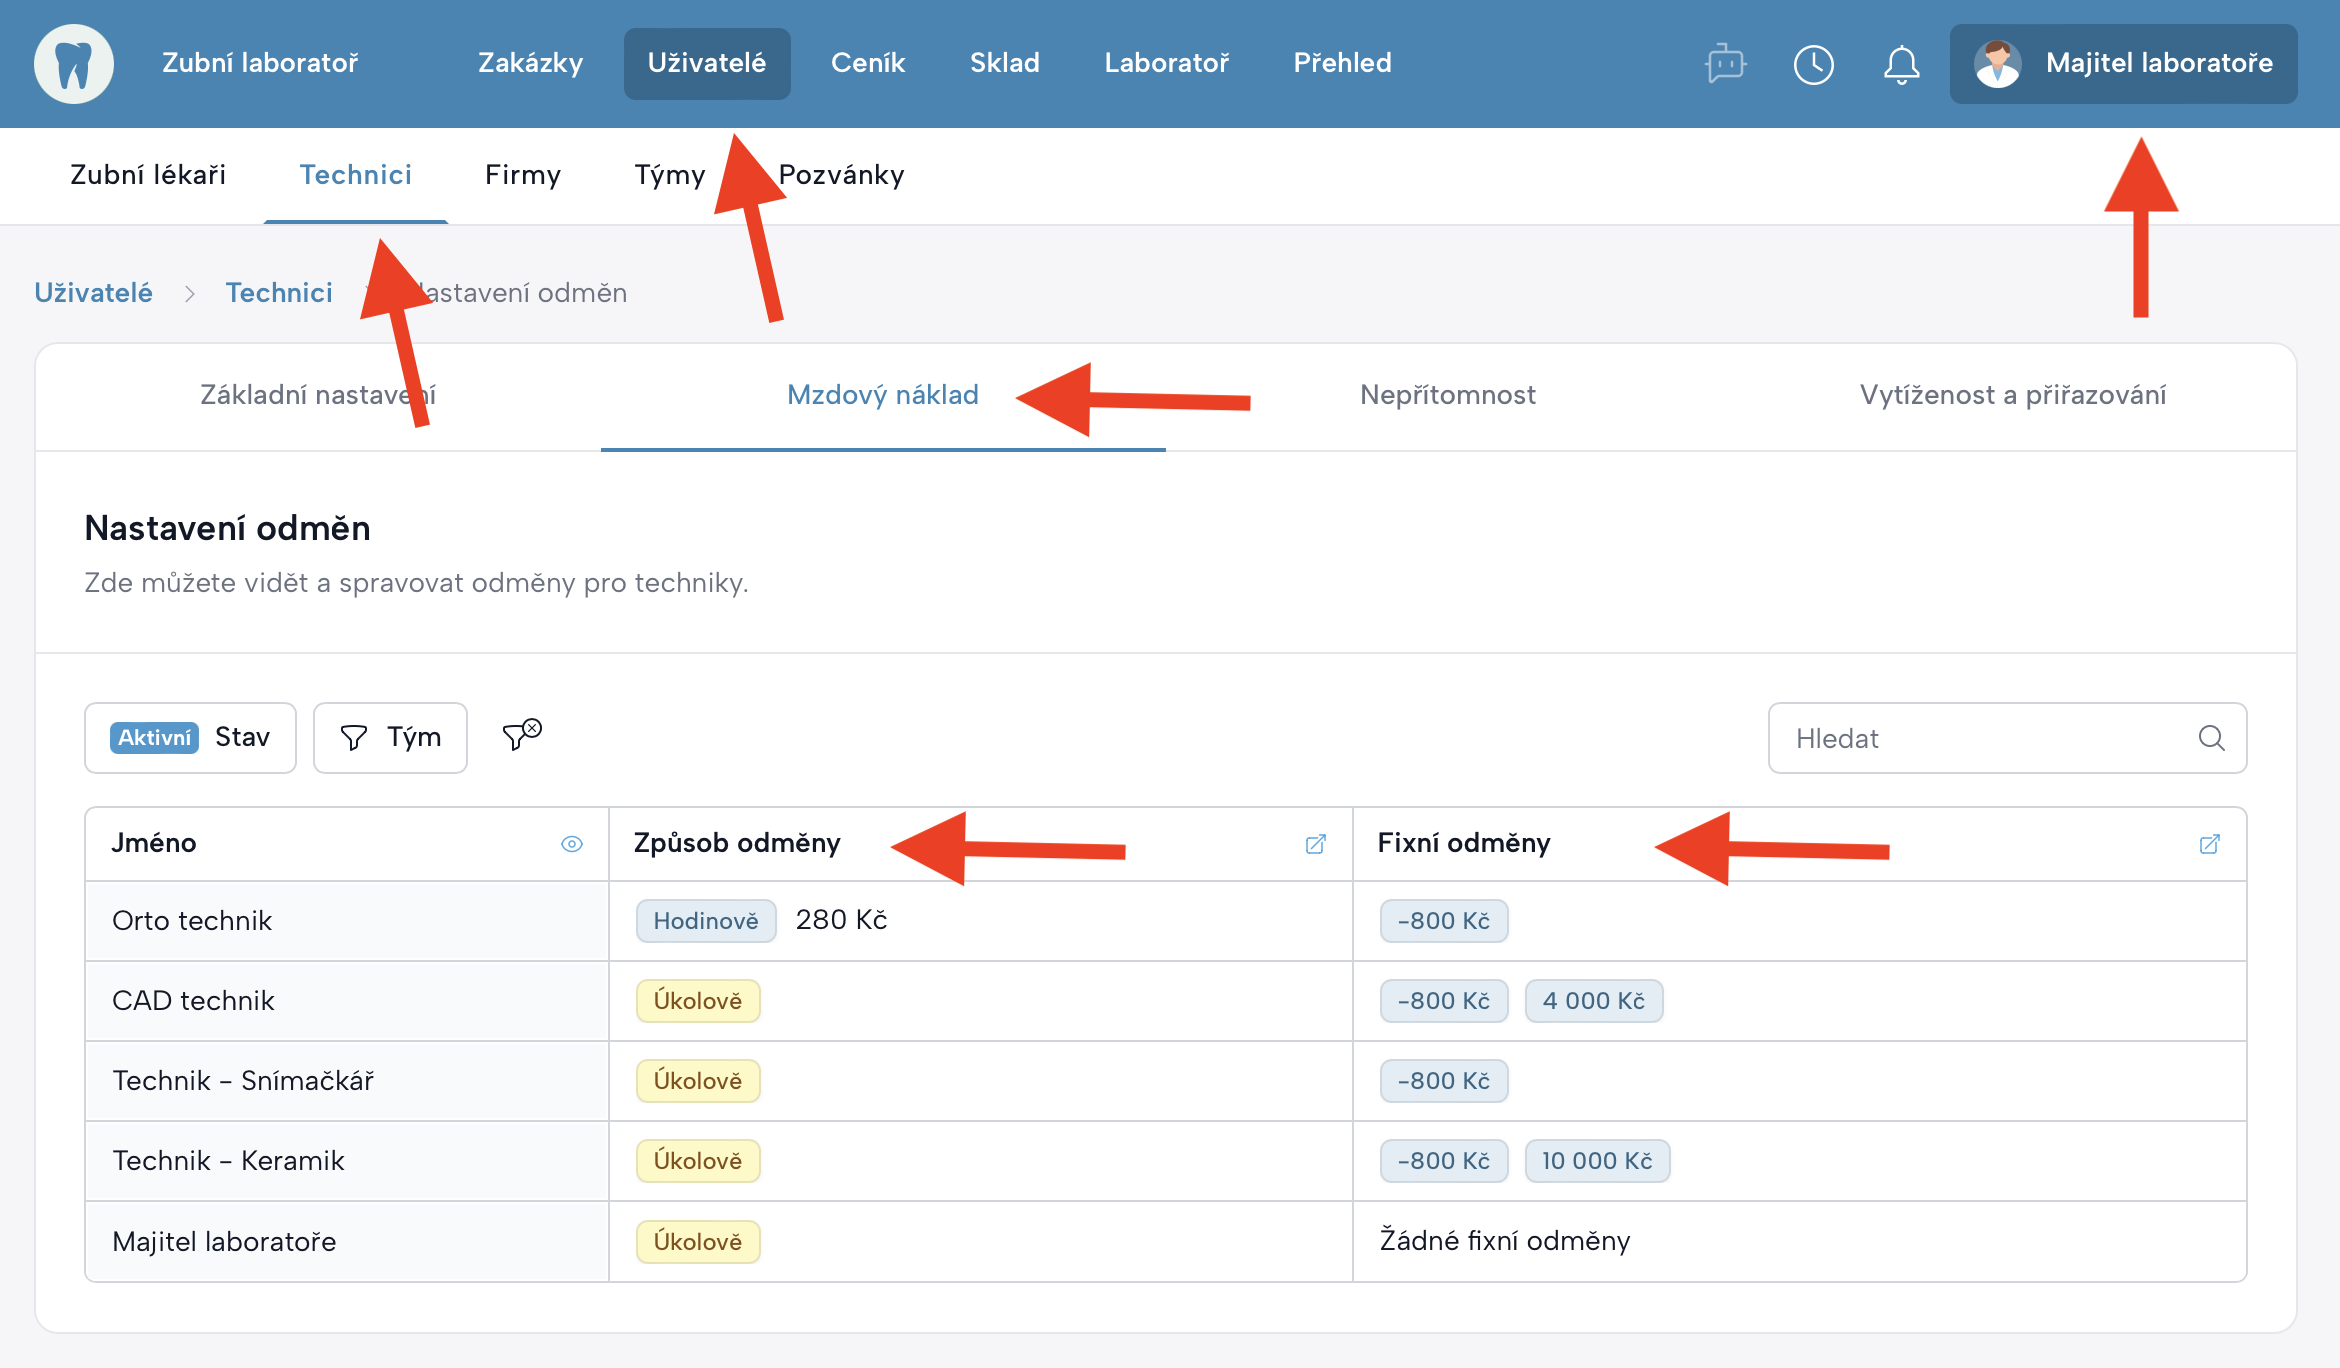This screenshot has height=1368, width=2340.
Task: Open edit icon in Způsob odměny header
Action: point(1315,844)
